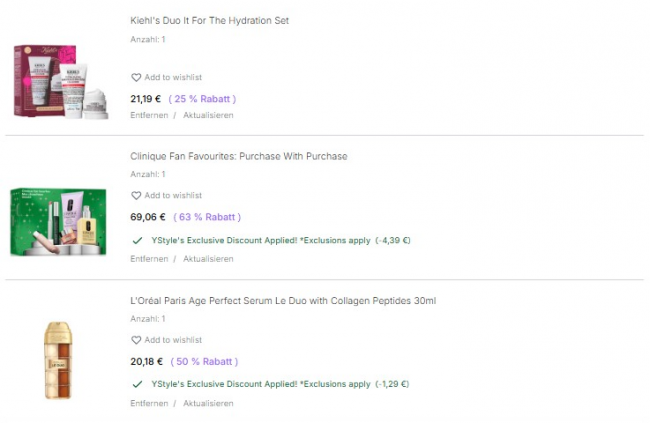Remove Clinique Fan Favourites via Entfernen
The height and width of the screenshot is (423, 650).
pos(149,259)
